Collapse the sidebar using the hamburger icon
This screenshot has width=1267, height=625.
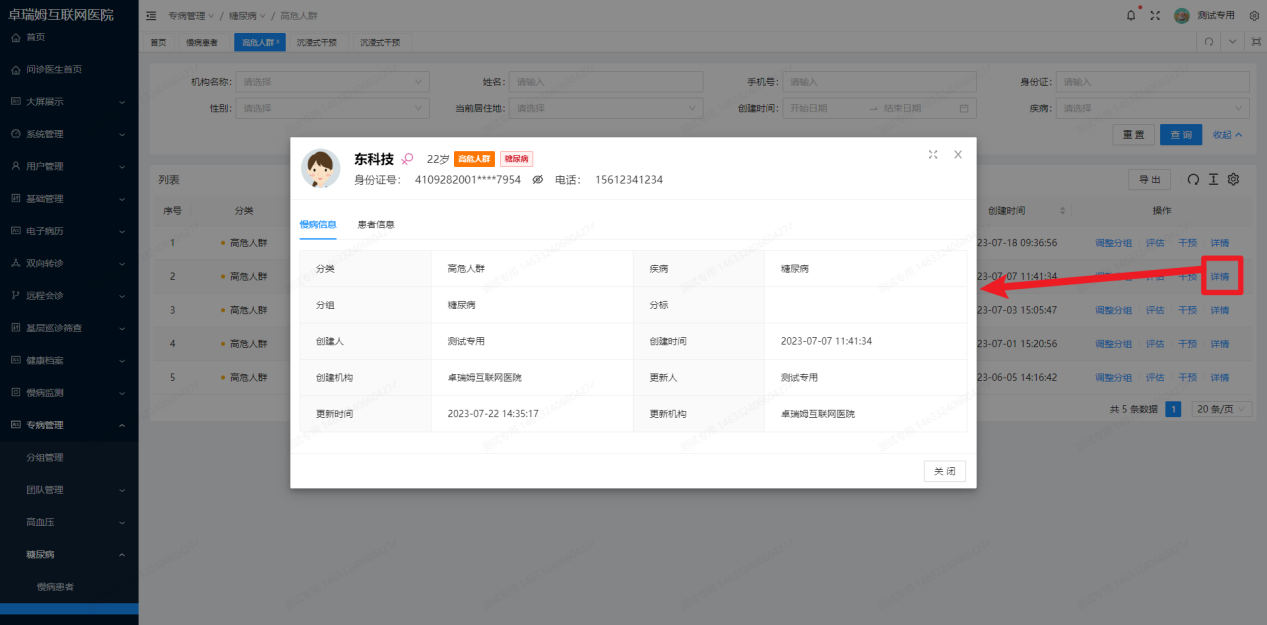click(x=151, y=15)
